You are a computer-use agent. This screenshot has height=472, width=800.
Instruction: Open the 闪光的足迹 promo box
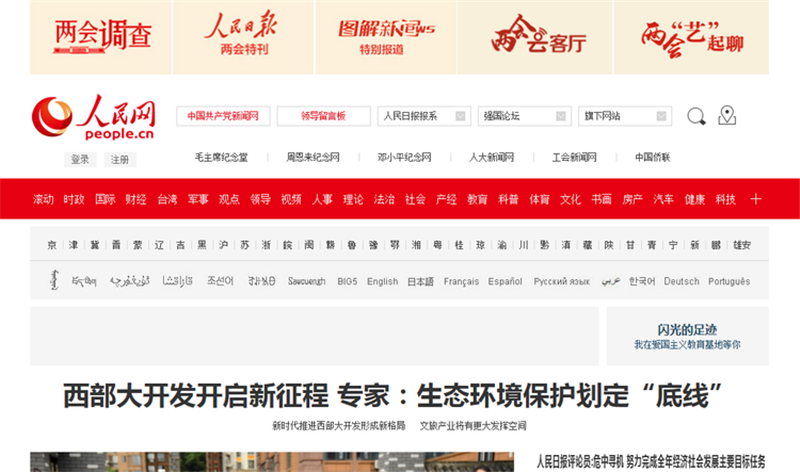point(687,336)
